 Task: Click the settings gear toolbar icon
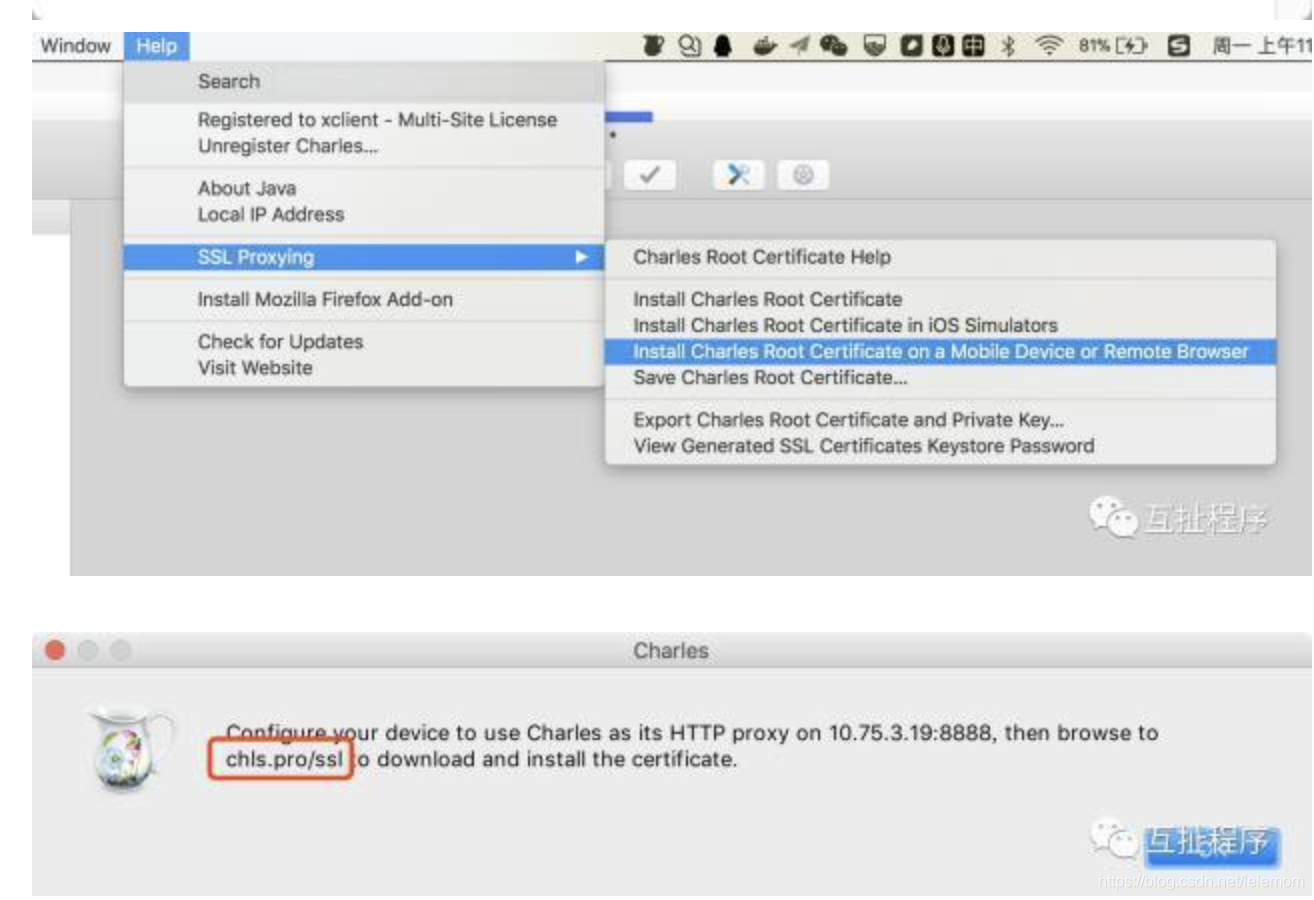tap(804, 176)
